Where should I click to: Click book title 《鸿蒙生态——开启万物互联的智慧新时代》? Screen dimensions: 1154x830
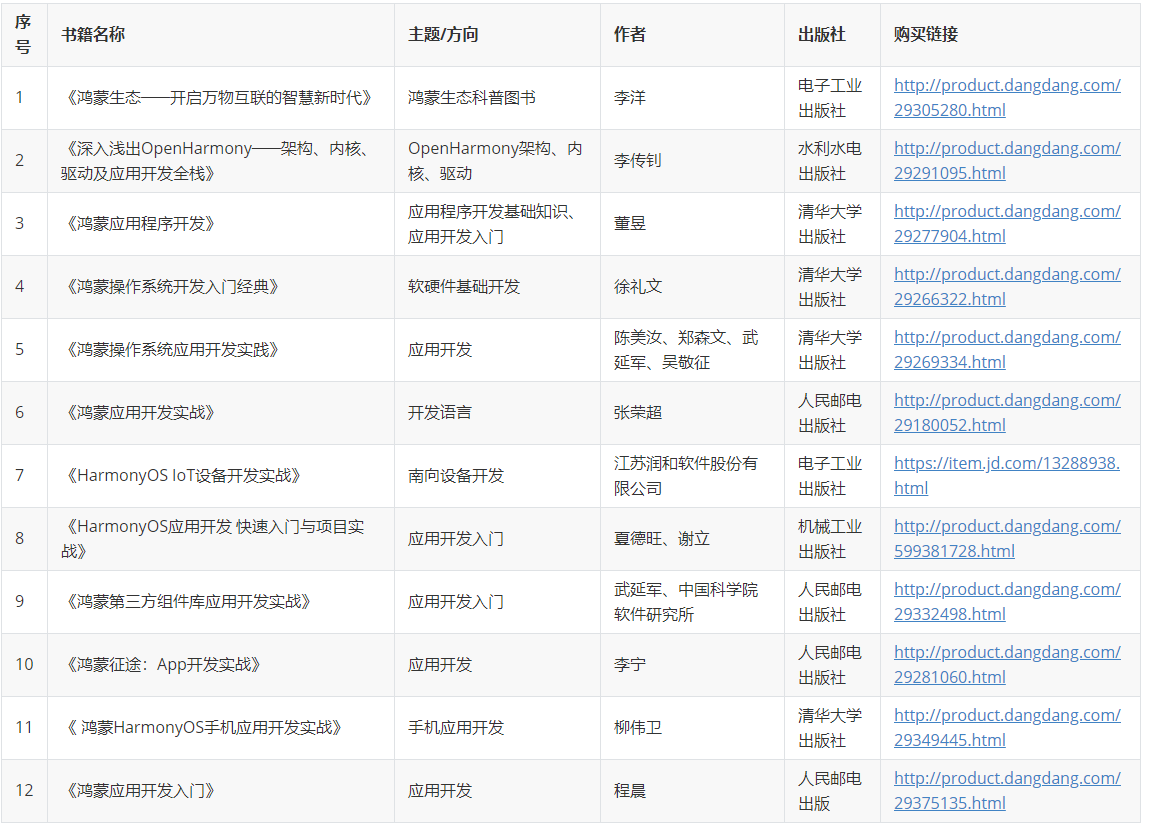[217, 98]
